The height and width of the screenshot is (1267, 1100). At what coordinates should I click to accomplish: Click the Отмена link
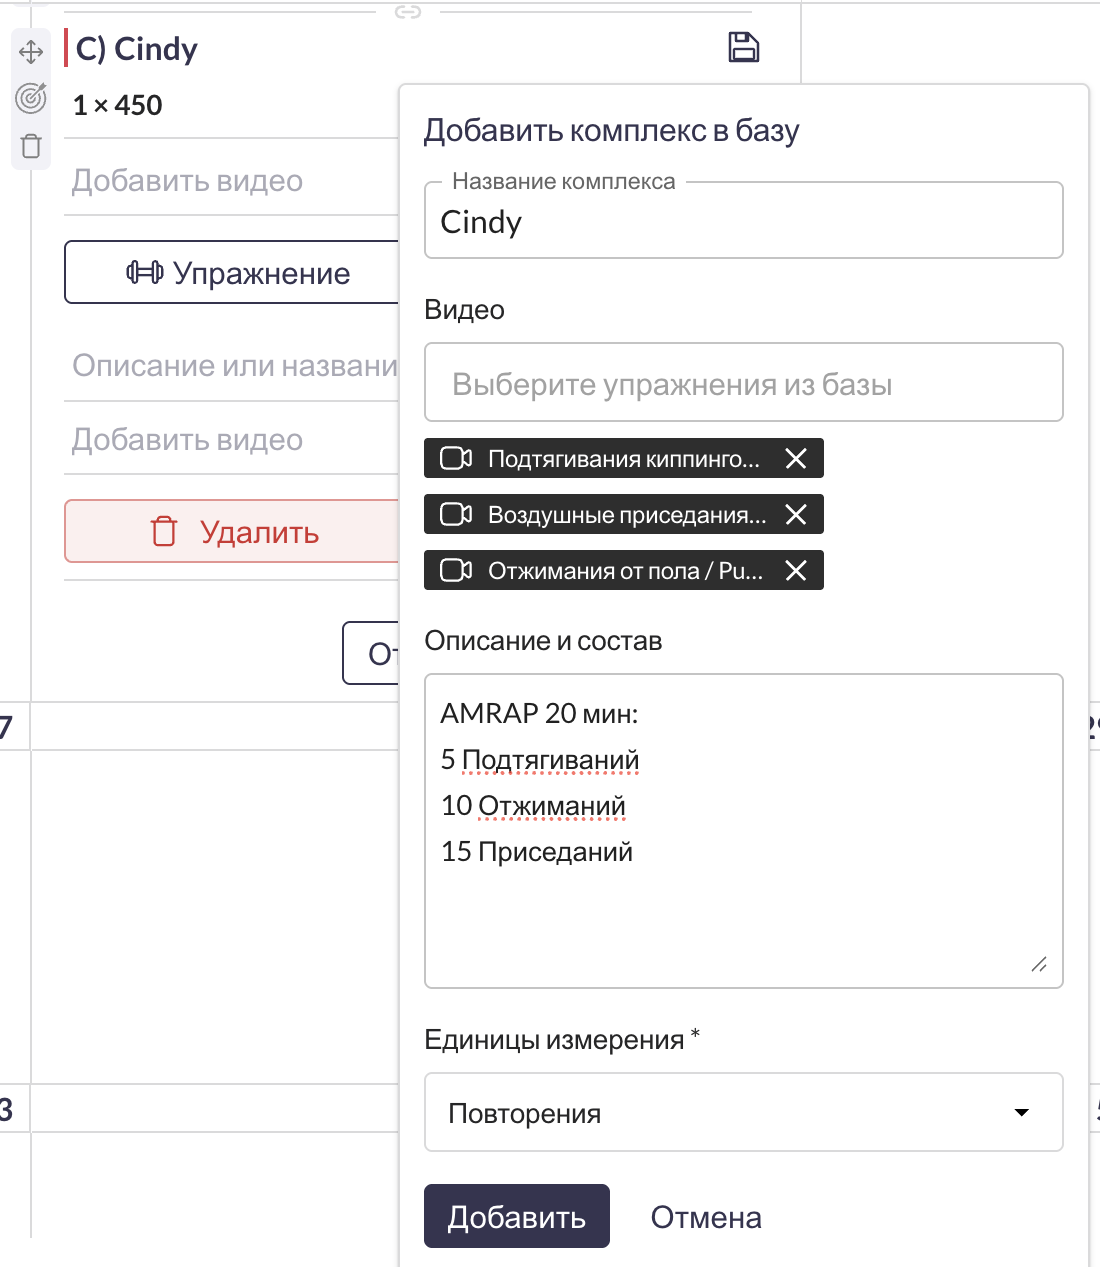coord(706,1217)
